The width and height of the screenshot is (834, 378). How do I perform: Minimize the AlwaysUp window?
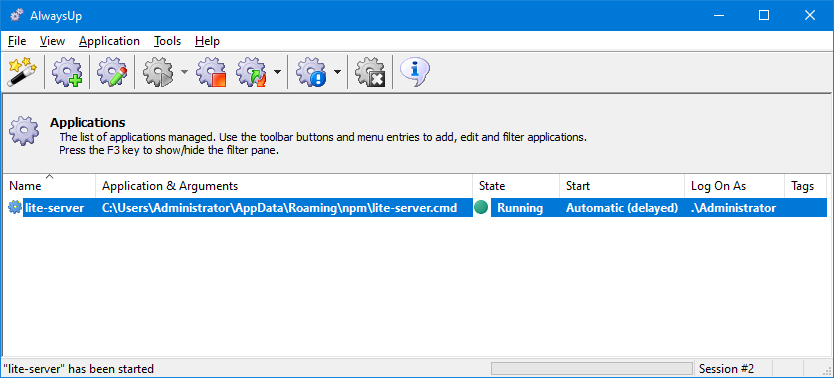pos(719,15)
